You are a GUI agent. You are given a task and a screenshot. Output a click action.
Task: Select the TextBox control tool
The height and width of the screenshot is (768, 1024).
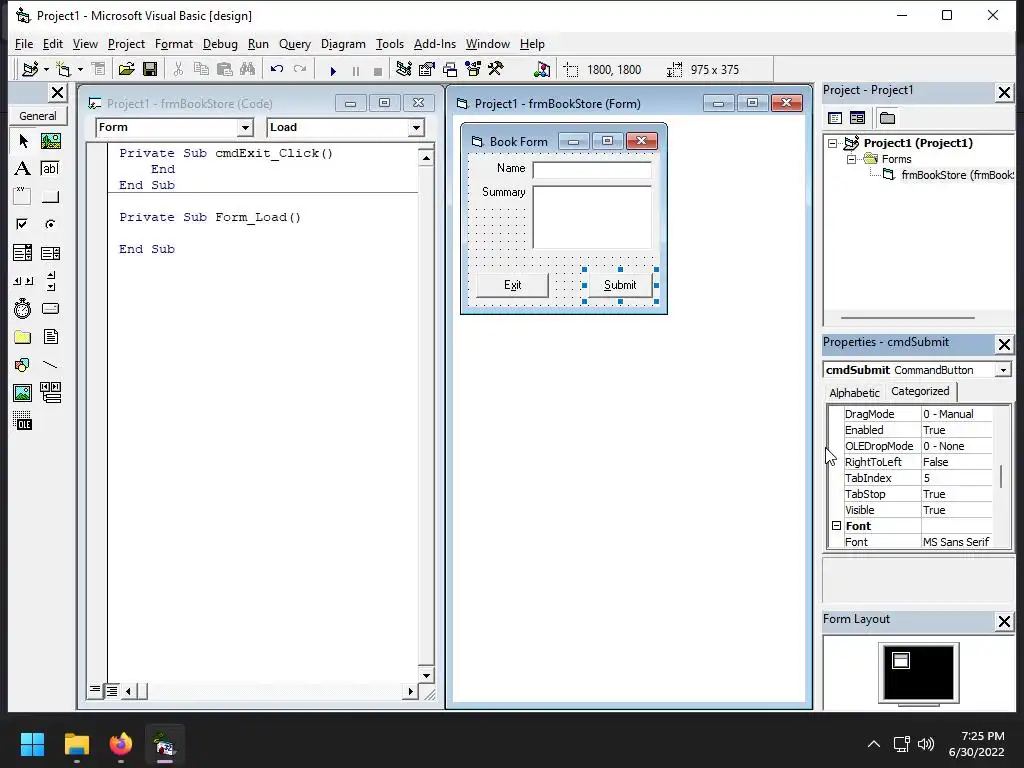click(50, 168)
